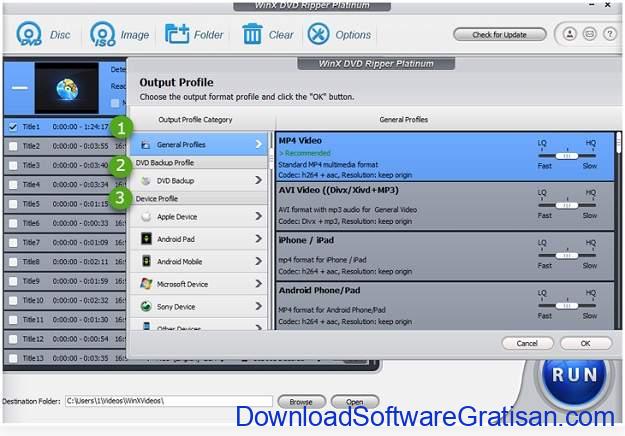This screenshot has height=436, width=625.
Task: Check the Title2 checkbox
Action: coord(13,146)
